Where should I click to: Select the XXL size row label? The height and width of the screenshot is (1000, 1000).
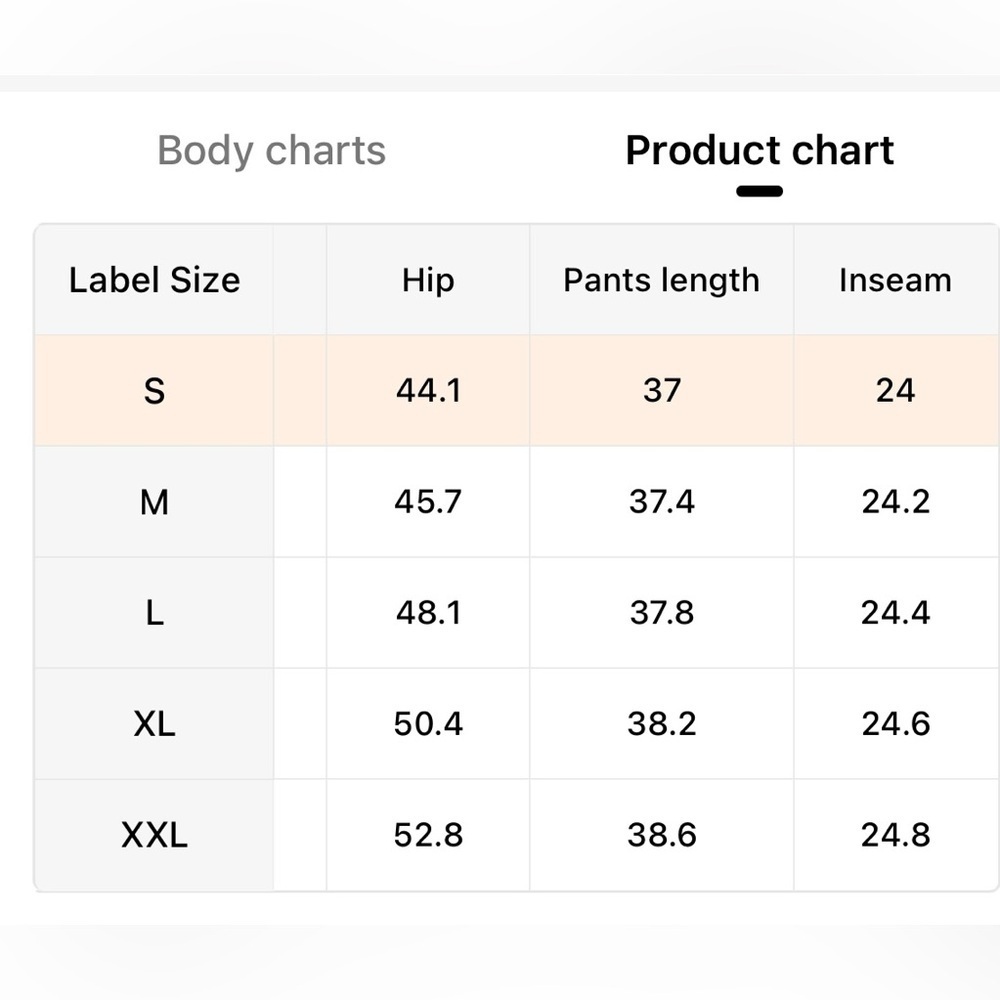click(x=154, y=835)
